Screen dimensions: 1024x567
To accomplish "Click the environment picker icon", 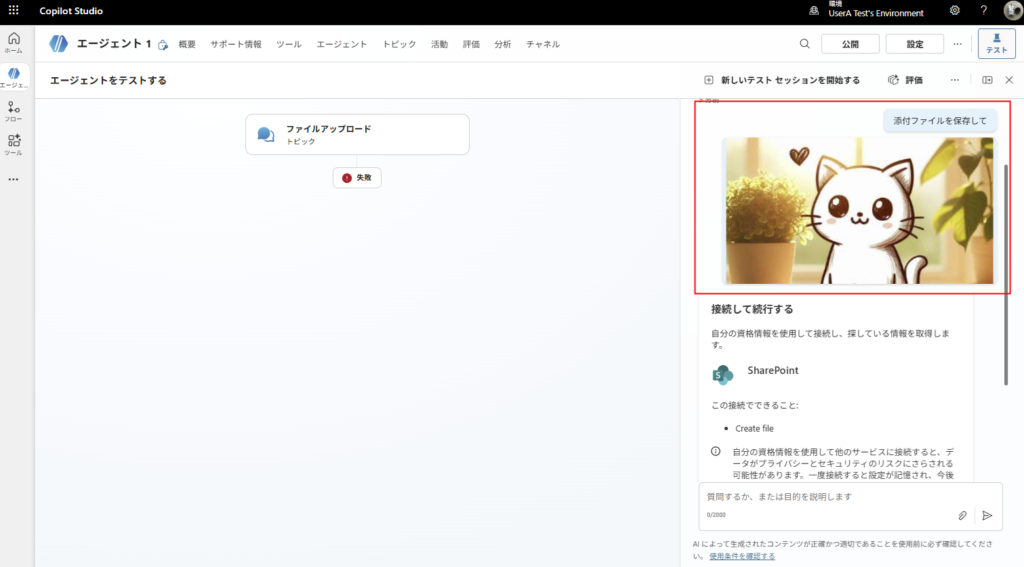I will [814, 10].
